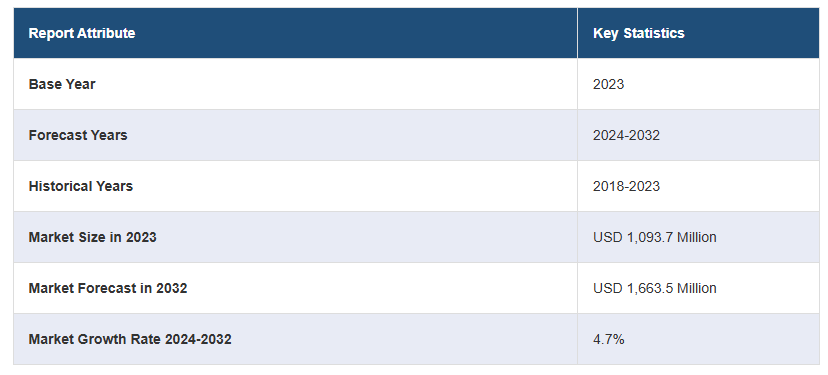Click the word Million in the 2032 forecast row

coord(697,288)
